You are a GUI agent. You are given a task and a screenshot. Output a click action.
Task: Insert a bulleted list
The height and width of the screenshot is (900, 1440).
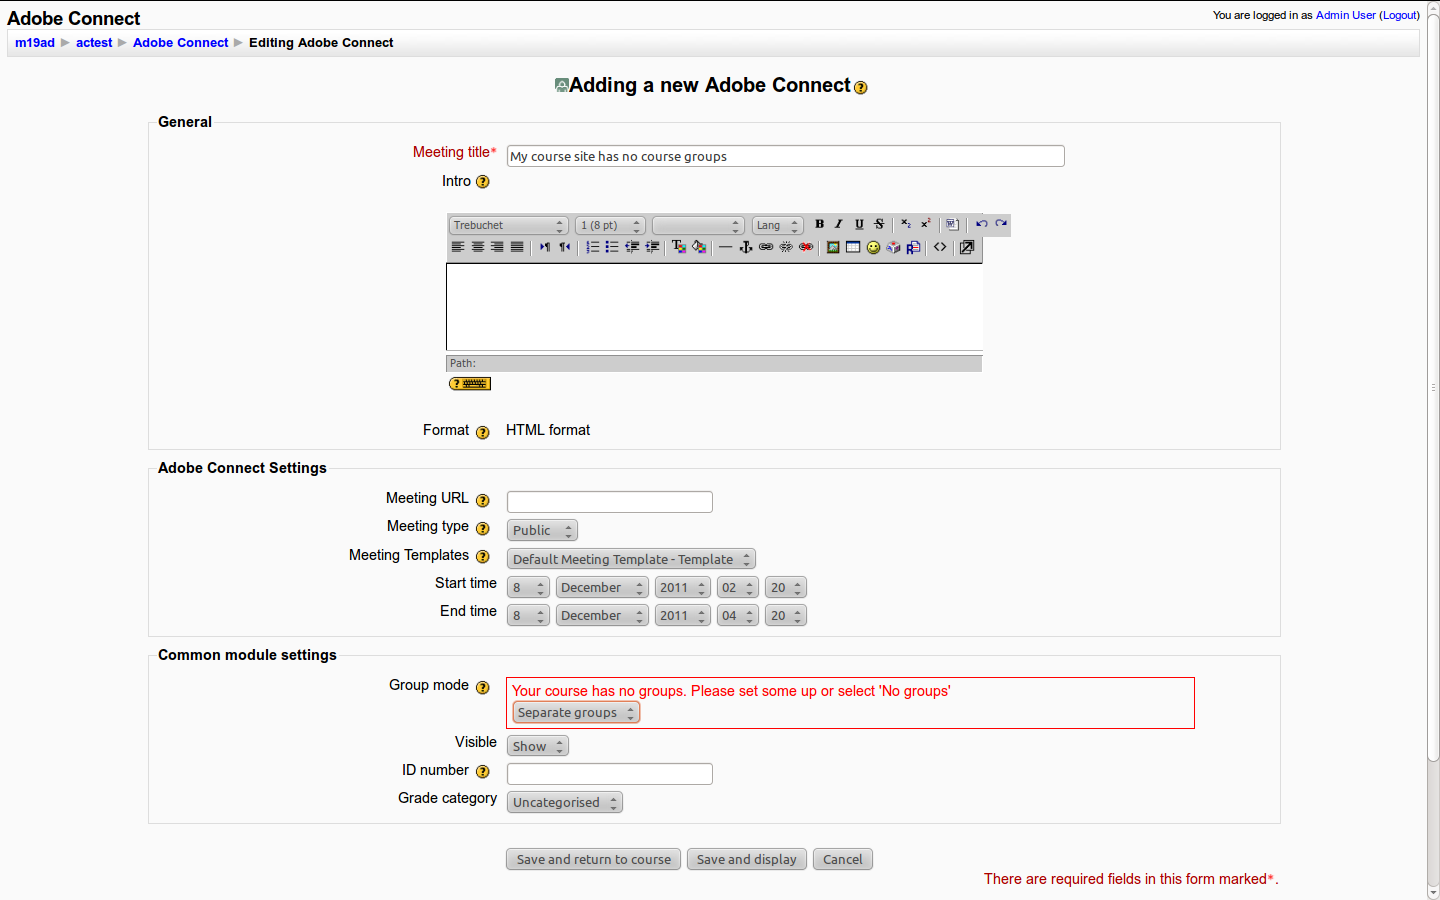coord(612,247)
